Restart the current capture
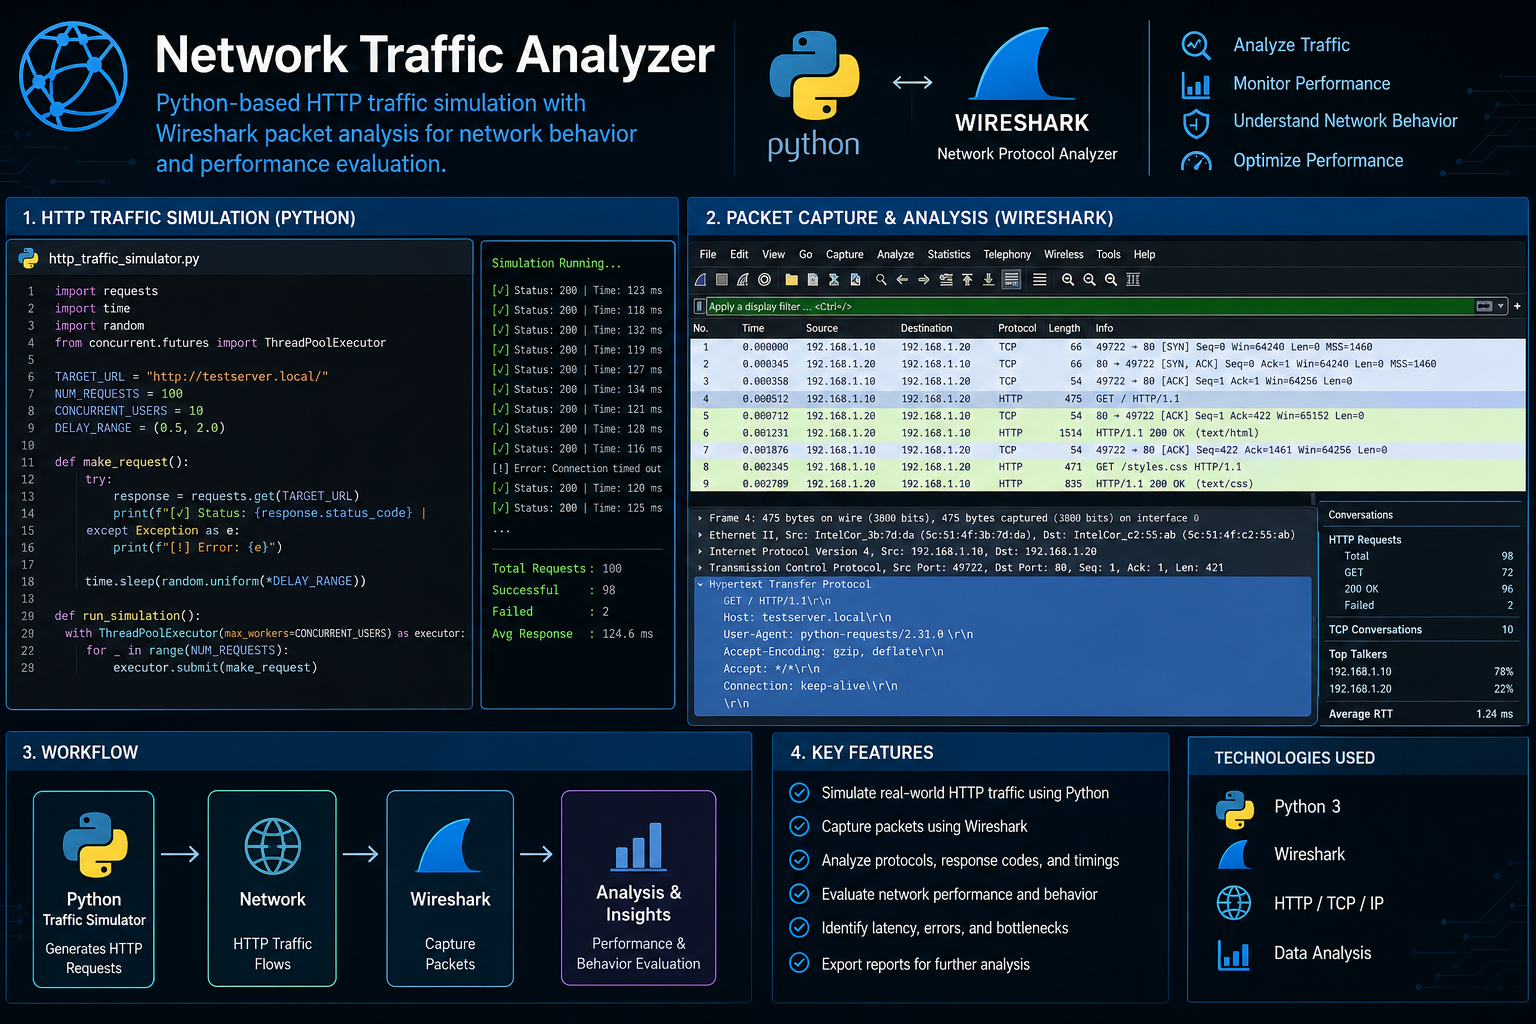This screenshot has height=1024, width=1536. [742, 280]
